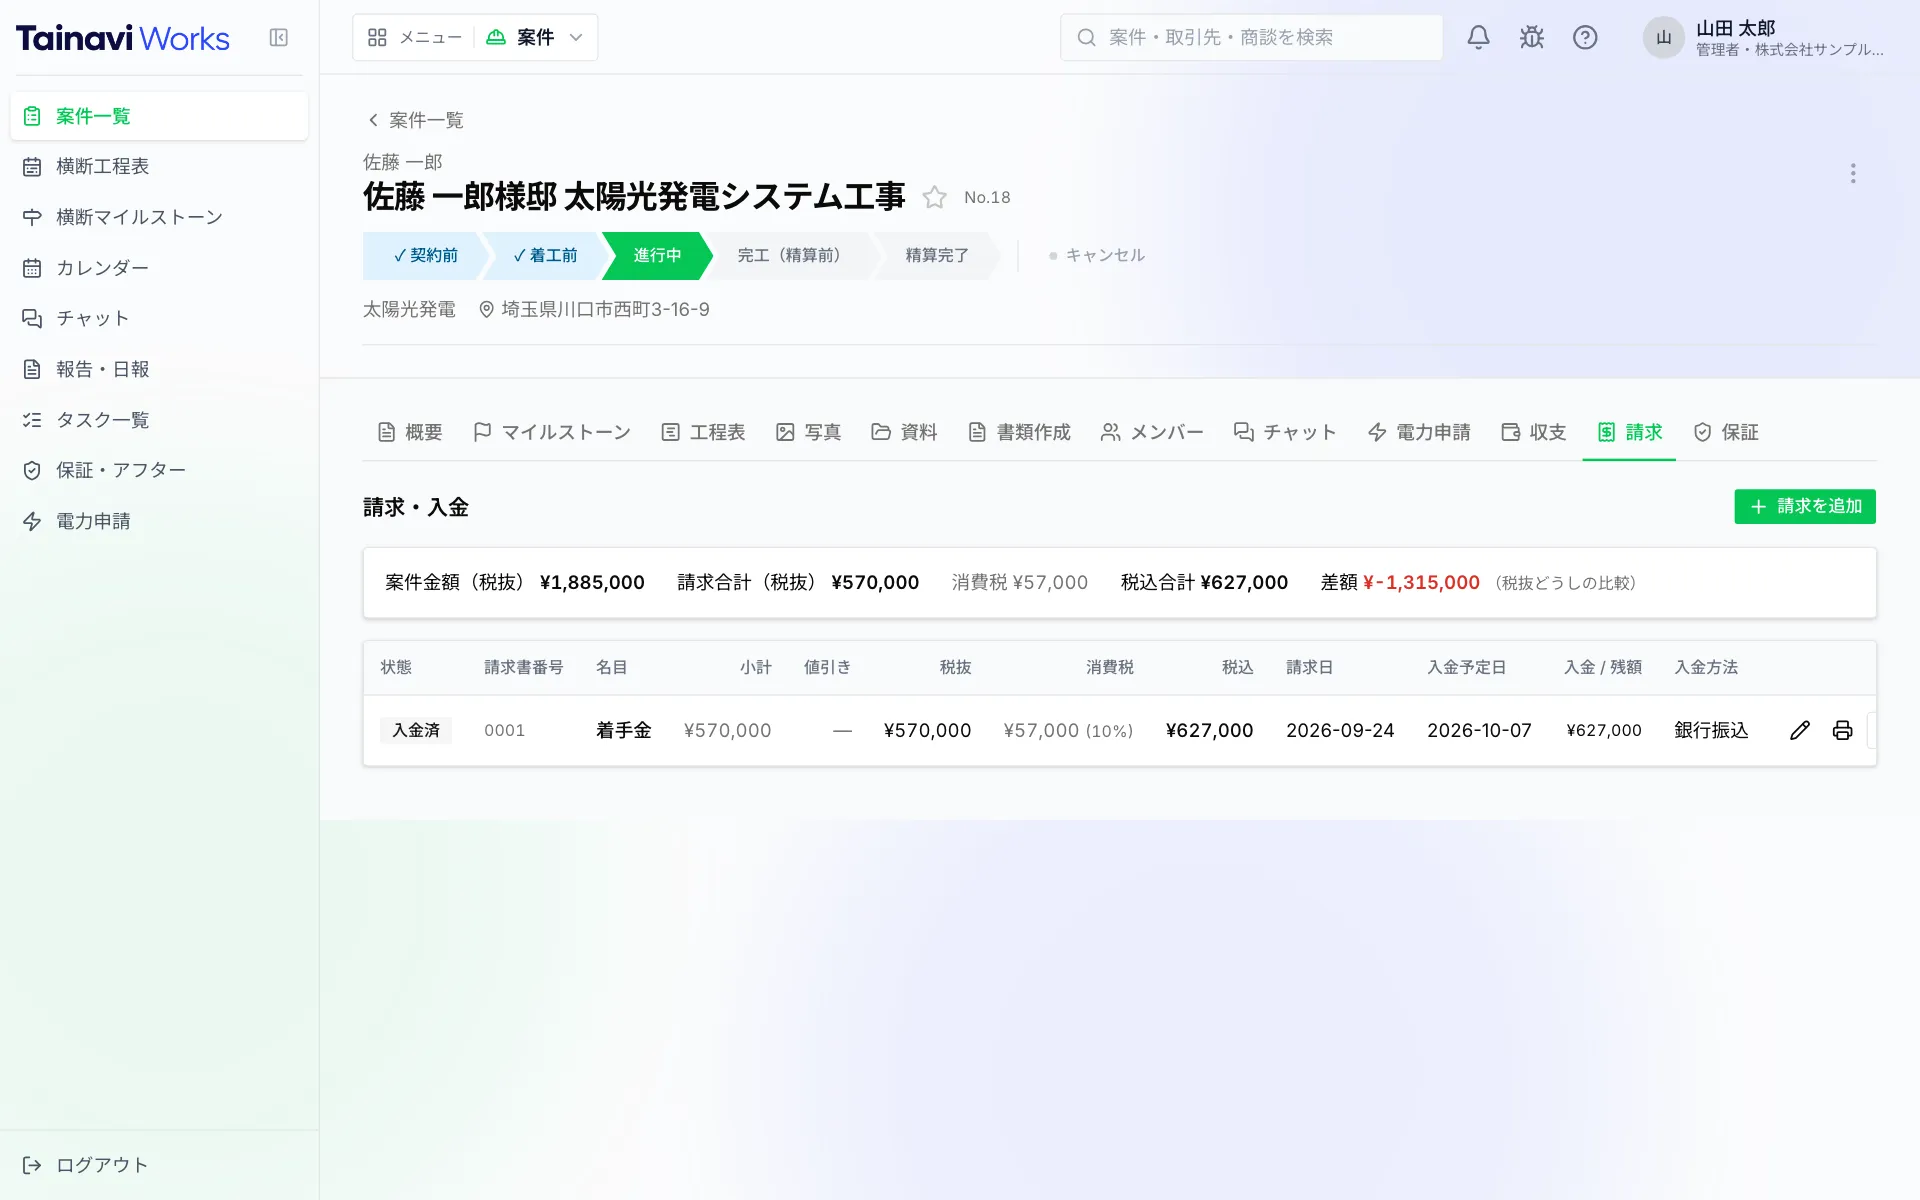The width and height of the screenshot is (1920, 1200).
Task: Open 横断マイルストーン in sidebar
Action: point(159,217)
